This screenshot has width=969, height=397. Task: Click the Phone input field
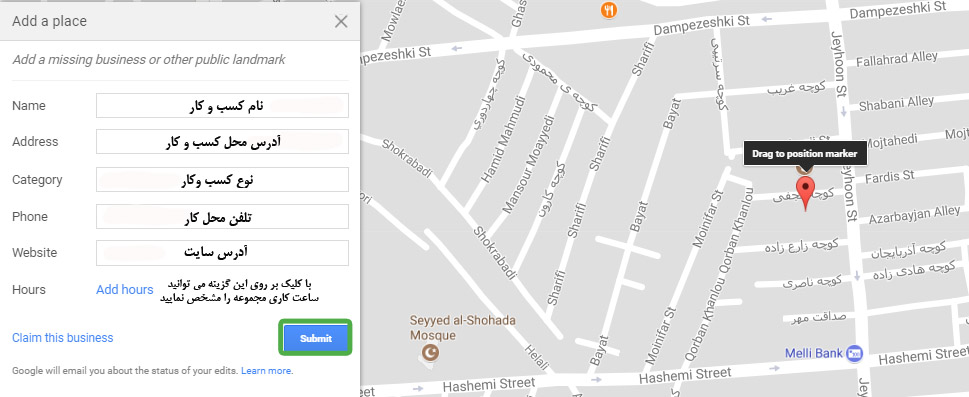222,217
